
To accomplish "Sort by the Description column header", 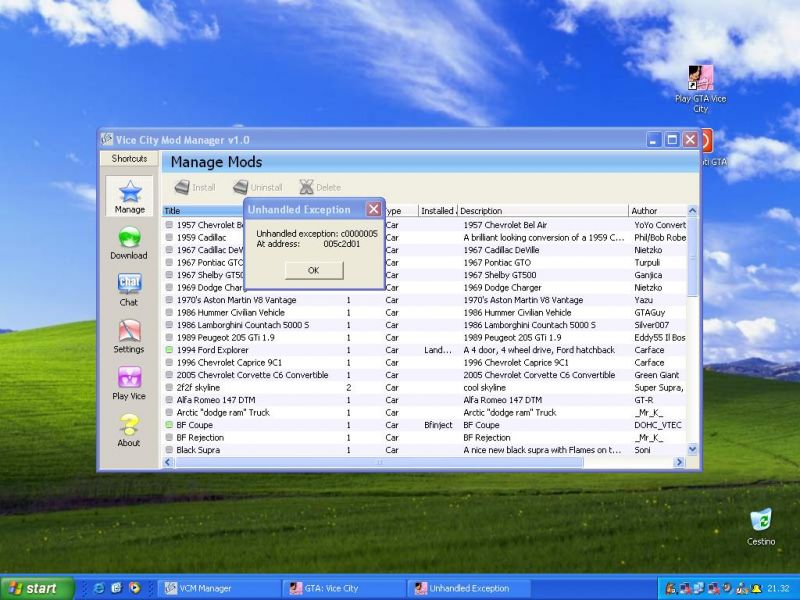I will click(543, 211).
